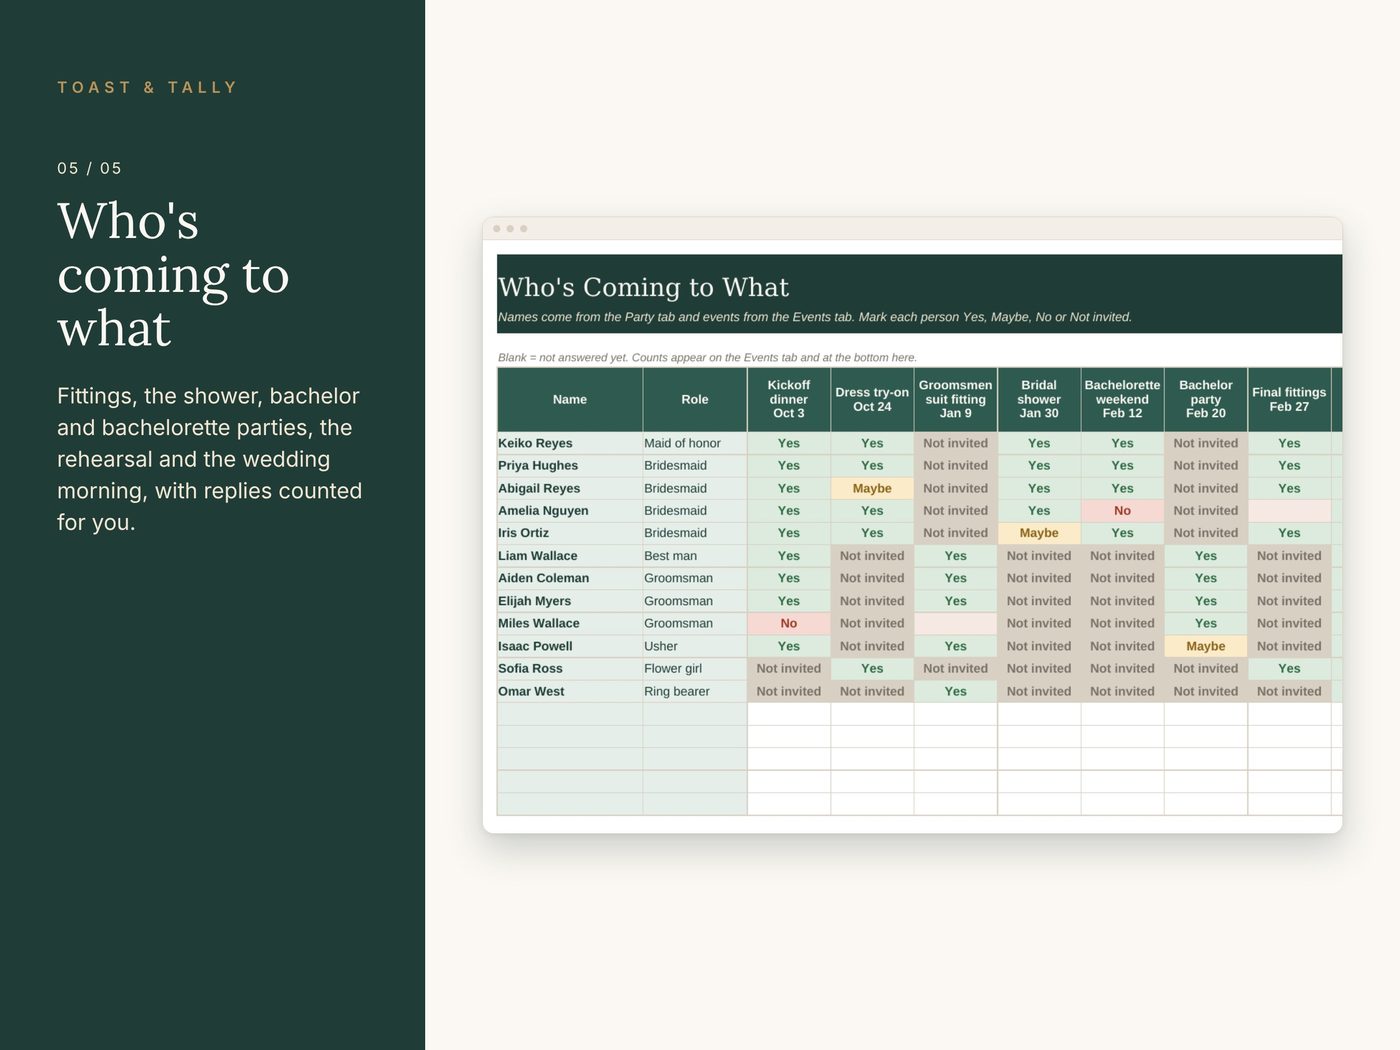Select Keiko Reyes's Yes for Kickoff dinner
1400x1050 pixels.
click(x=789, y=443)
